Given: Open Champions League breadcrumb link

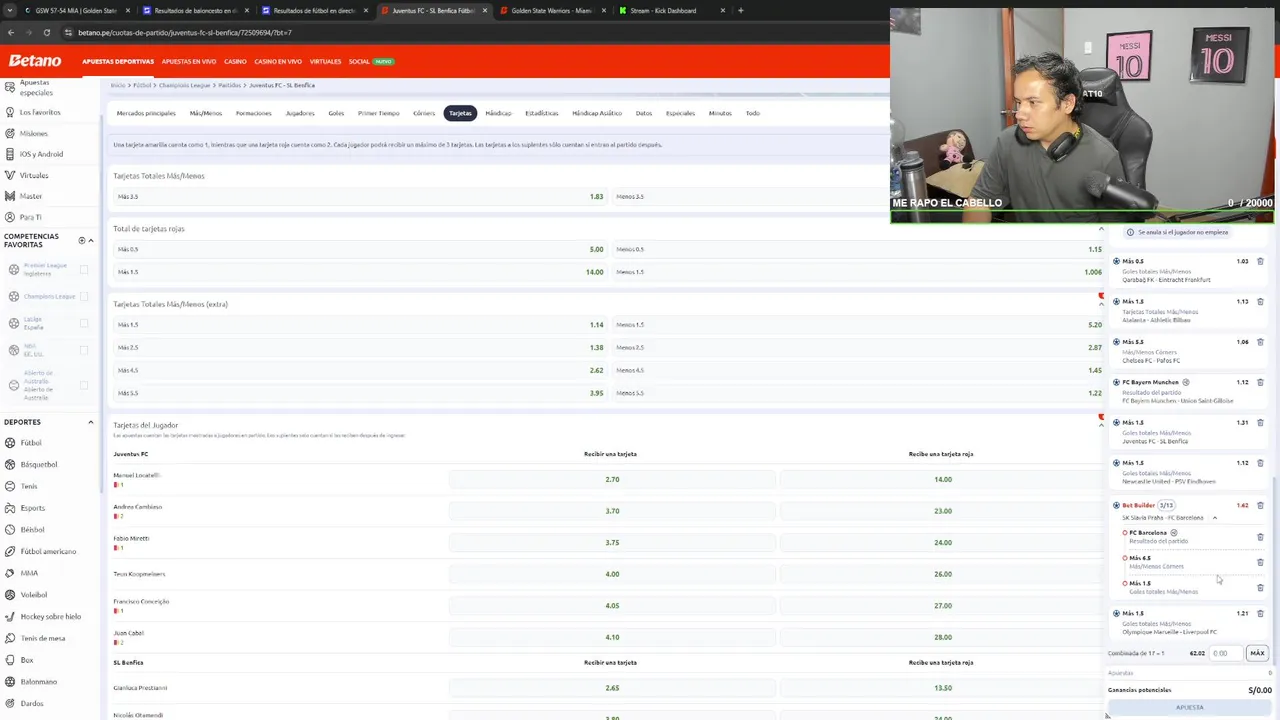Looking at the screenshot, I should [x=185, y=85].
